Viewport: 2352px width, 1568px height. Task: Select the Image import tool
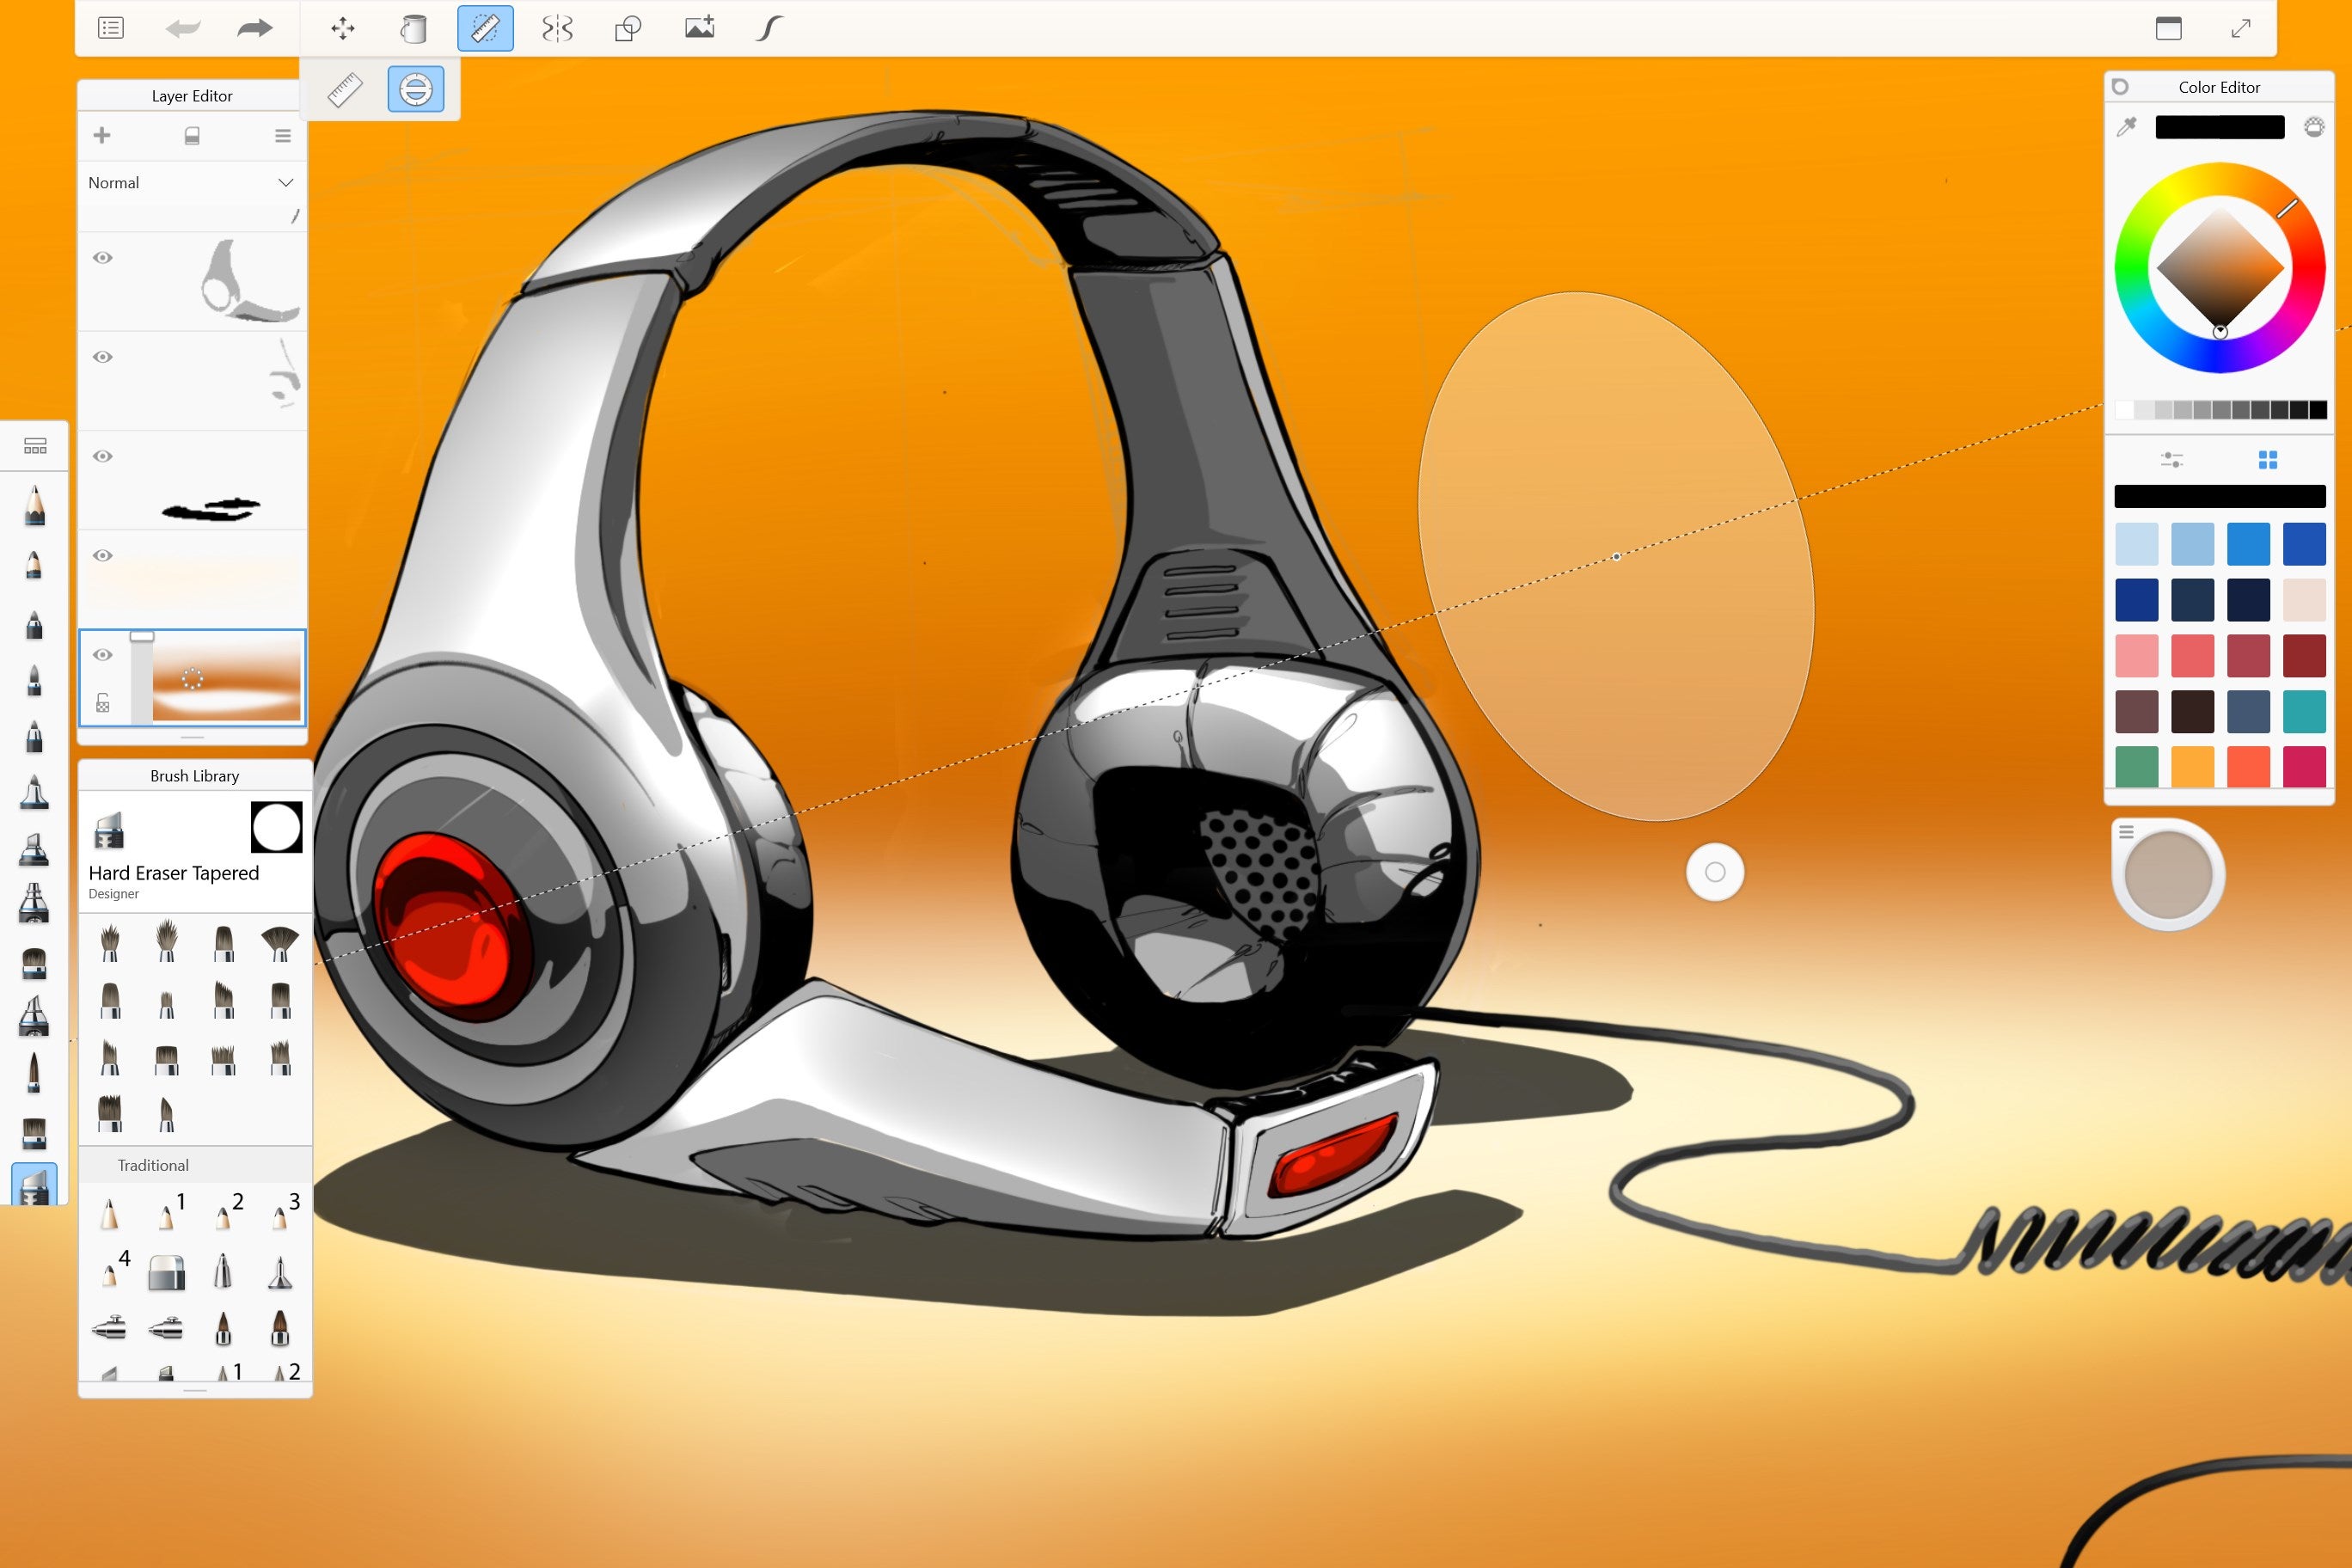point(700,27)
